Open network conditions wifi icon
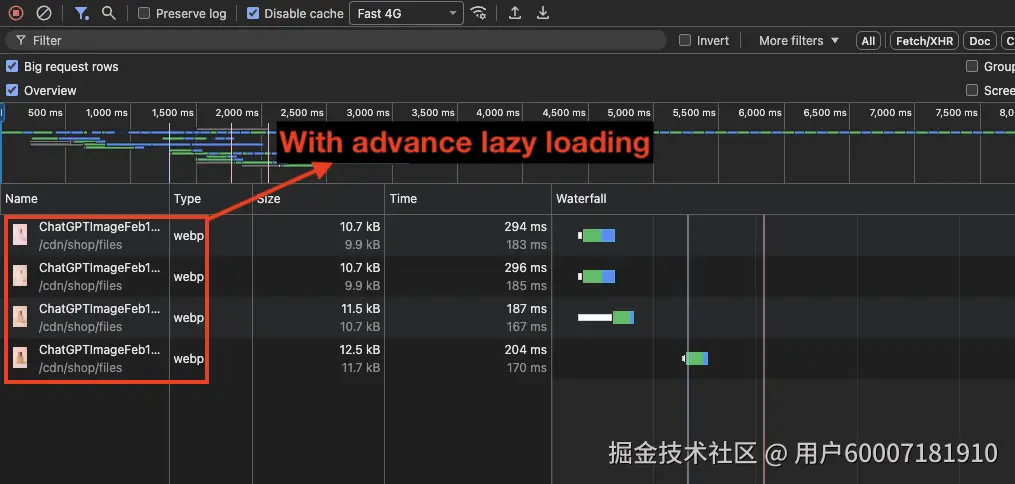Viewport: 1015px width, 484px height. (479, 13)
